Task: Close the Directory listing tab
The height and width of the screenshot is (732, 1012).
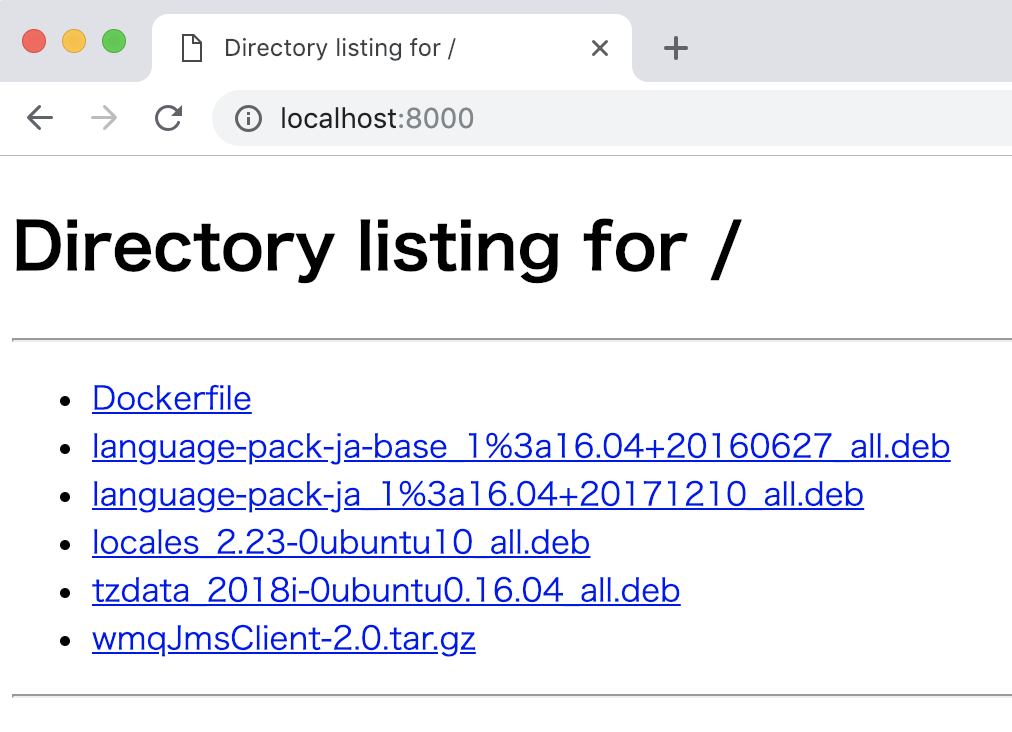Action: pyautogui.click(x=600, y=48)
